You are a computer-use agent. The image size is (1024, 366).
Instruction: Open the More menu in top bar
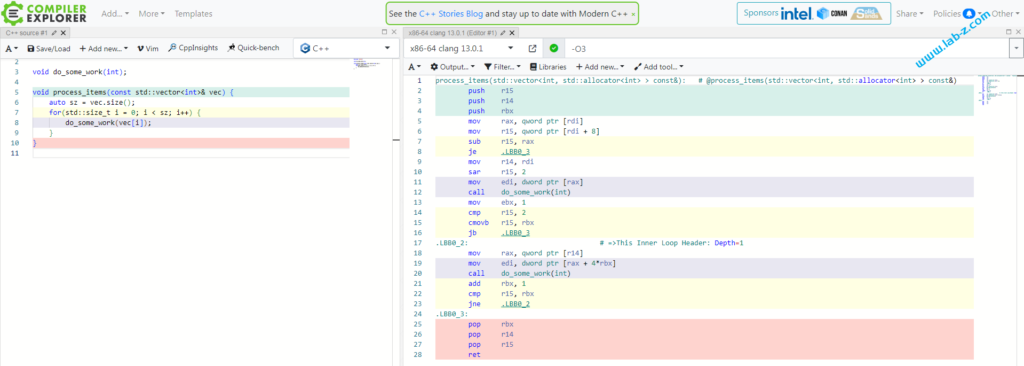[152, 13]
